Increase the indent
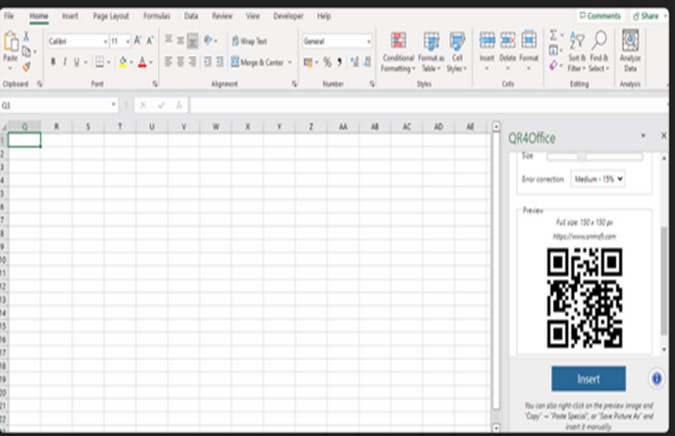 point(220,62)
